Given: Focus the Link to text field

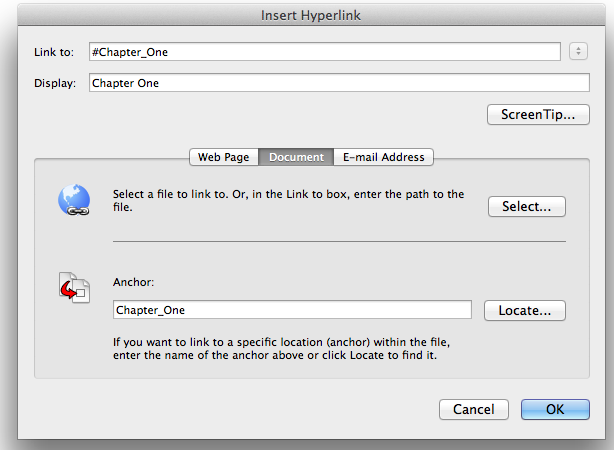Looking at the screenshot, I should pyautogui.click(x=325, y=52).
